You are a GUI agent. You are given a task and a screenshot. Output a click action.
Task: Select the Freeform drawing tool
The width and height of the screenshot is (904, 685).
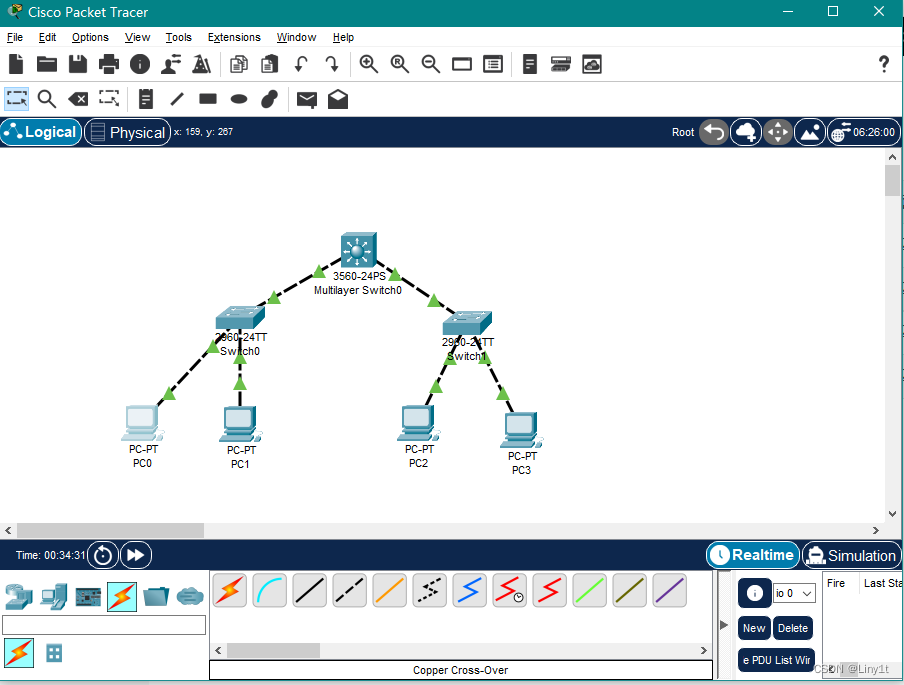point(269,99)
